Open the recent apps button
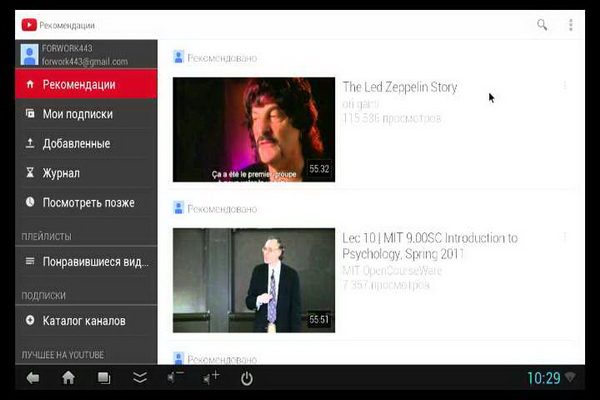 (x=103, y=378)
